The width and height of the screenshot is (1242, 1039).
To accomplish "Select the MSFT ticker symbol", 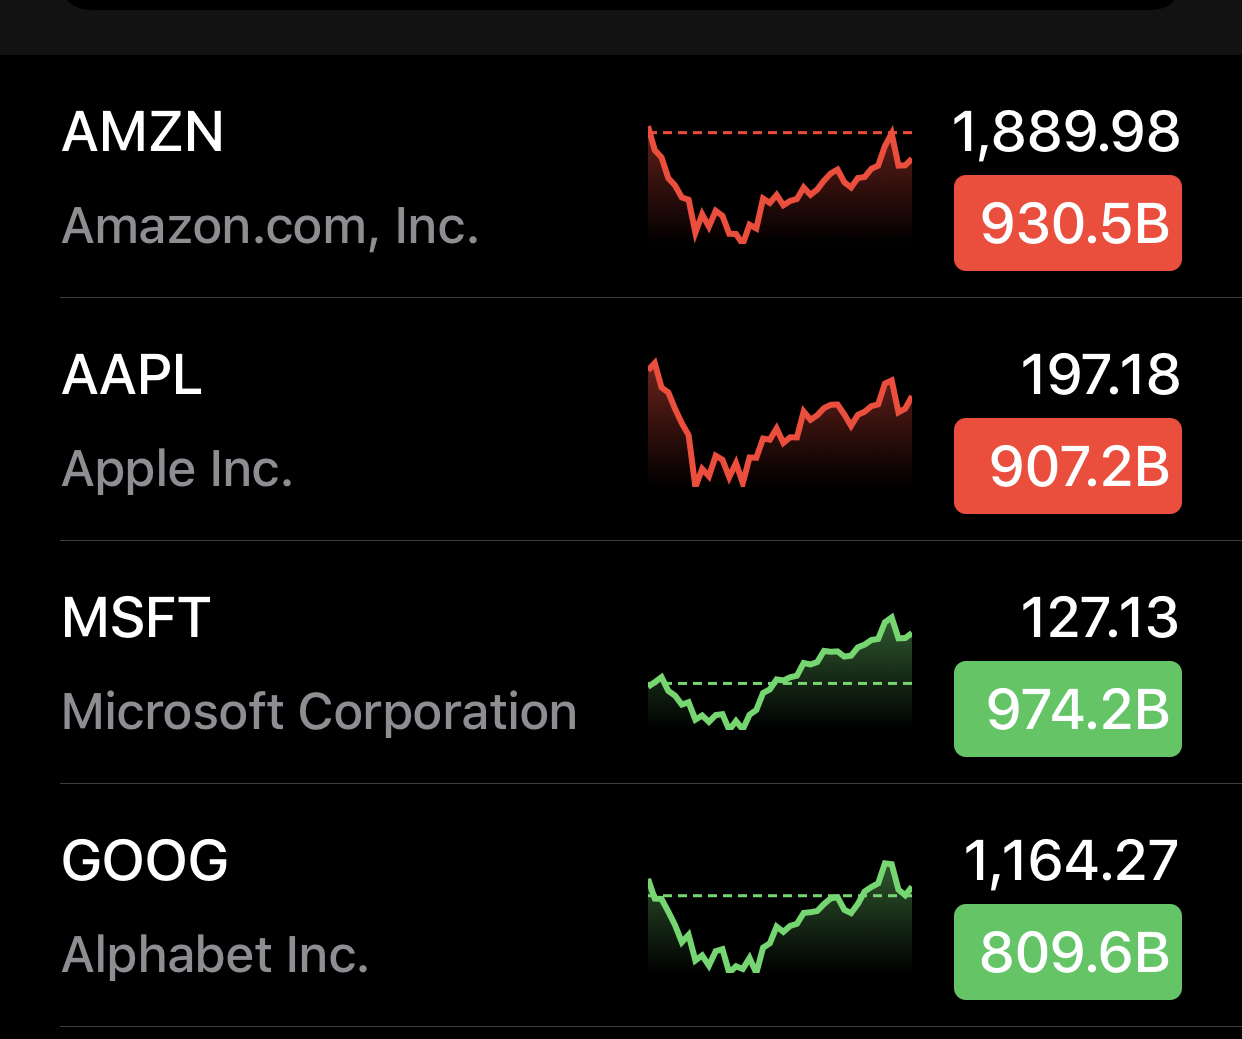I will pyautogui.click(x=136, y=618).
